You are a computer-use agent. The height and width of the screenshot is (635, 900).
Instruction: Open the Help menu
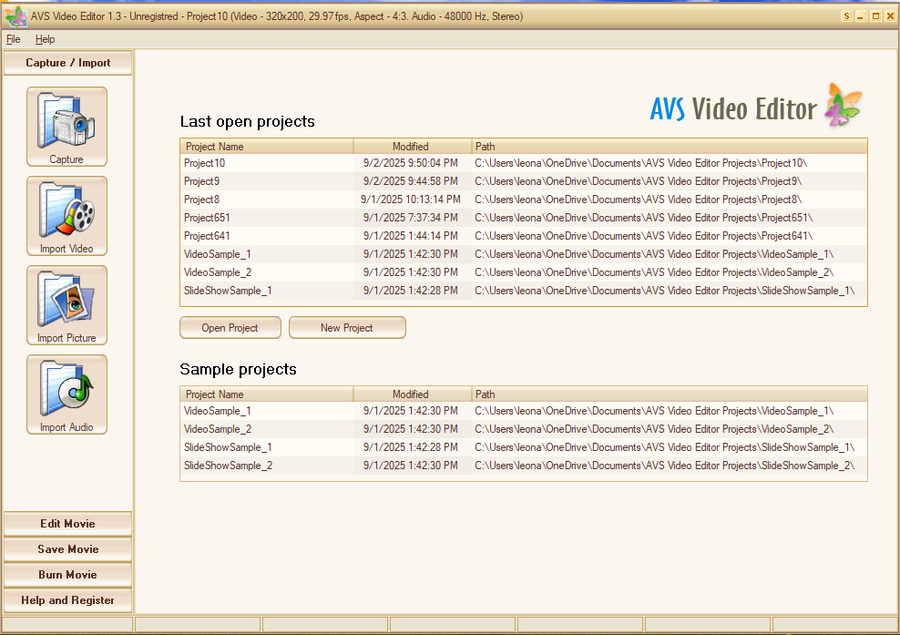point(45,39)
